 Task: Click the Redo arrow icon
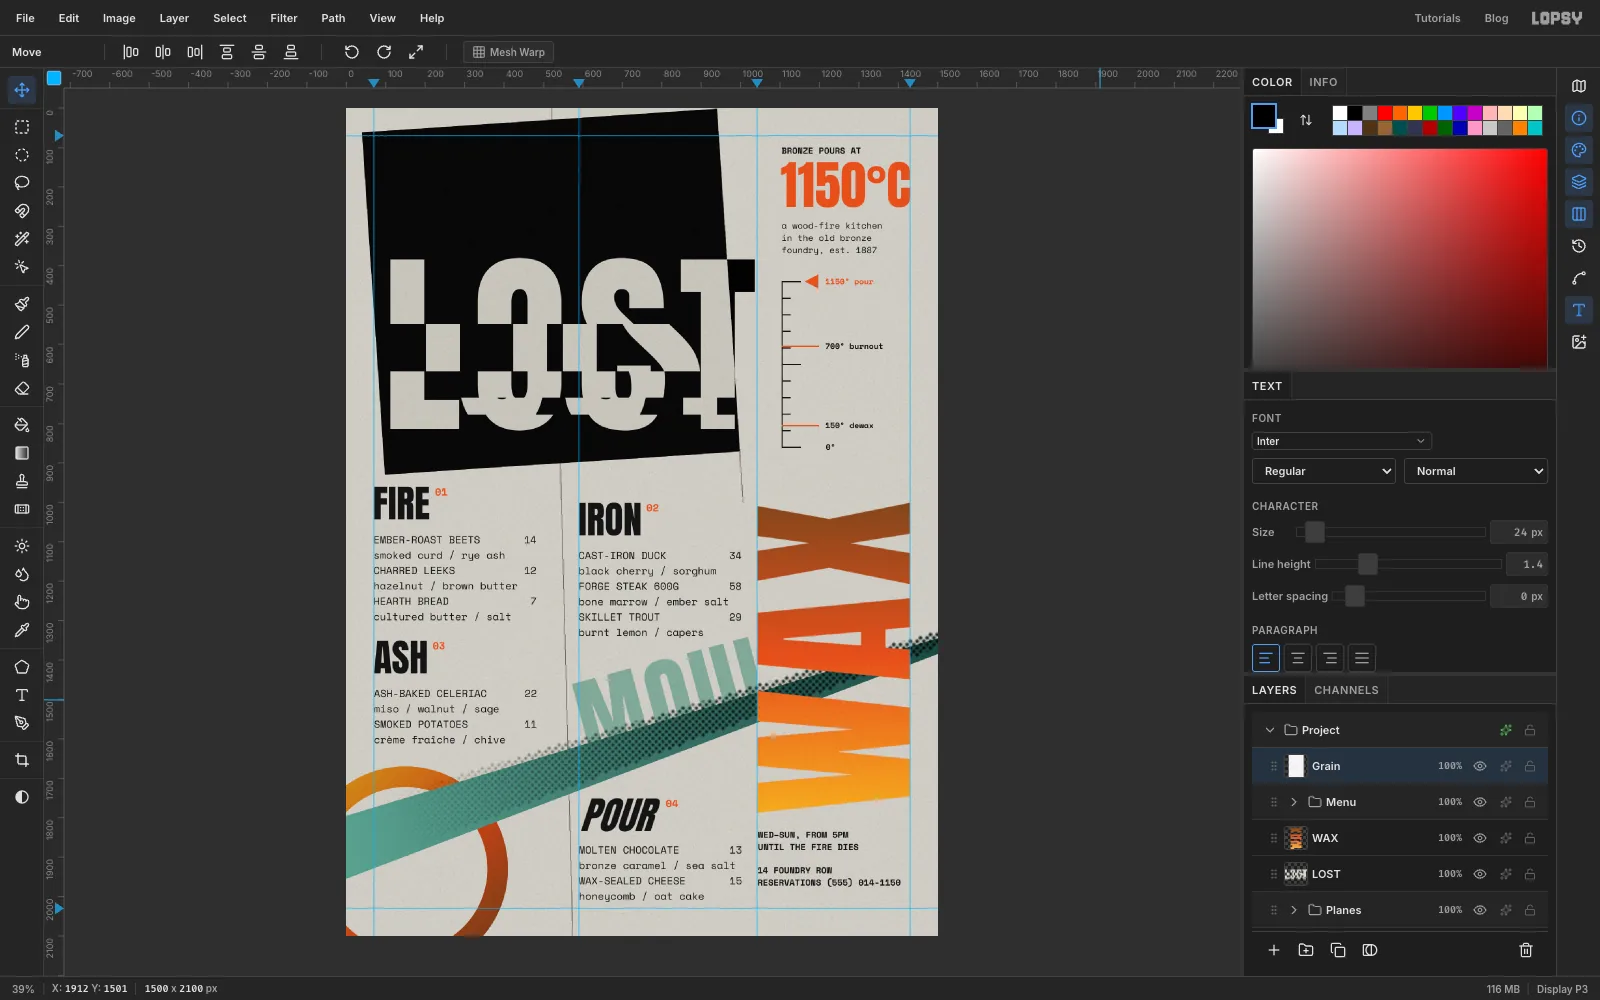click(x=384, y=52)
